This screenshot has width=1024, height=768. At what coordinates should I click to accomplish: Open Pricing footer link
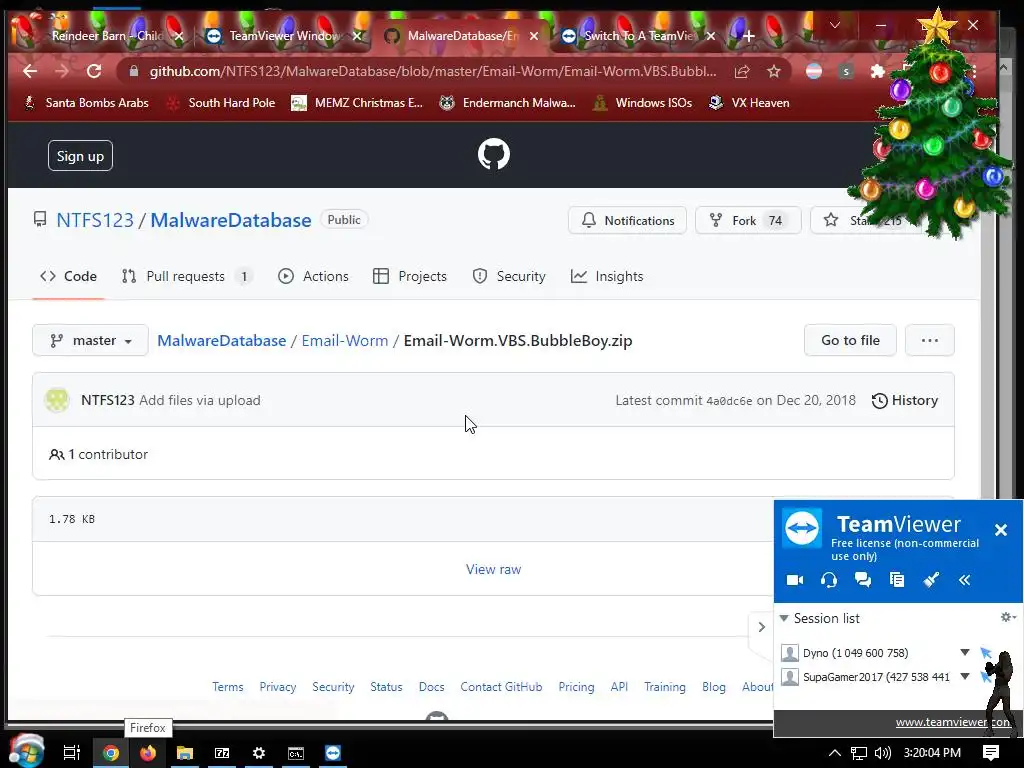[576, 687]
